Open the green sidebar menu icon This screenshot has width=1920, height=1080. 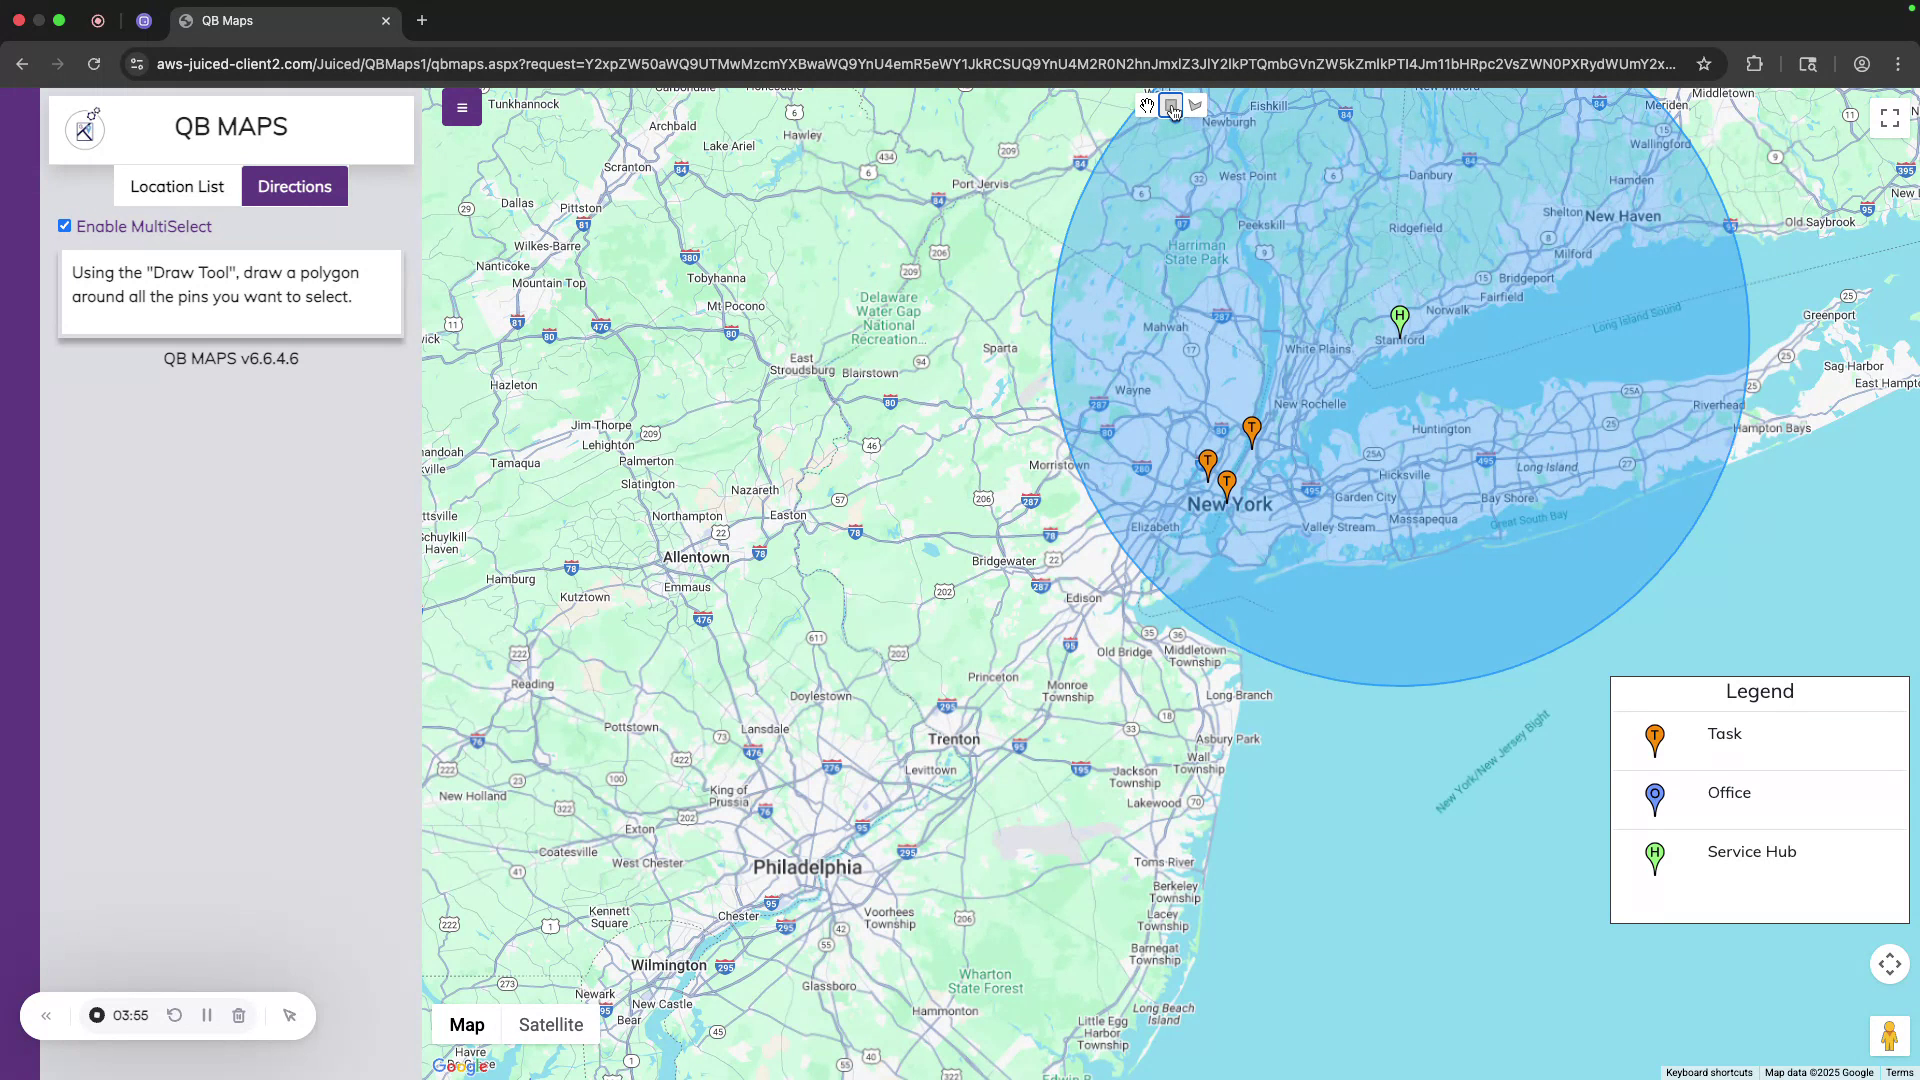(x=461, y=107)
